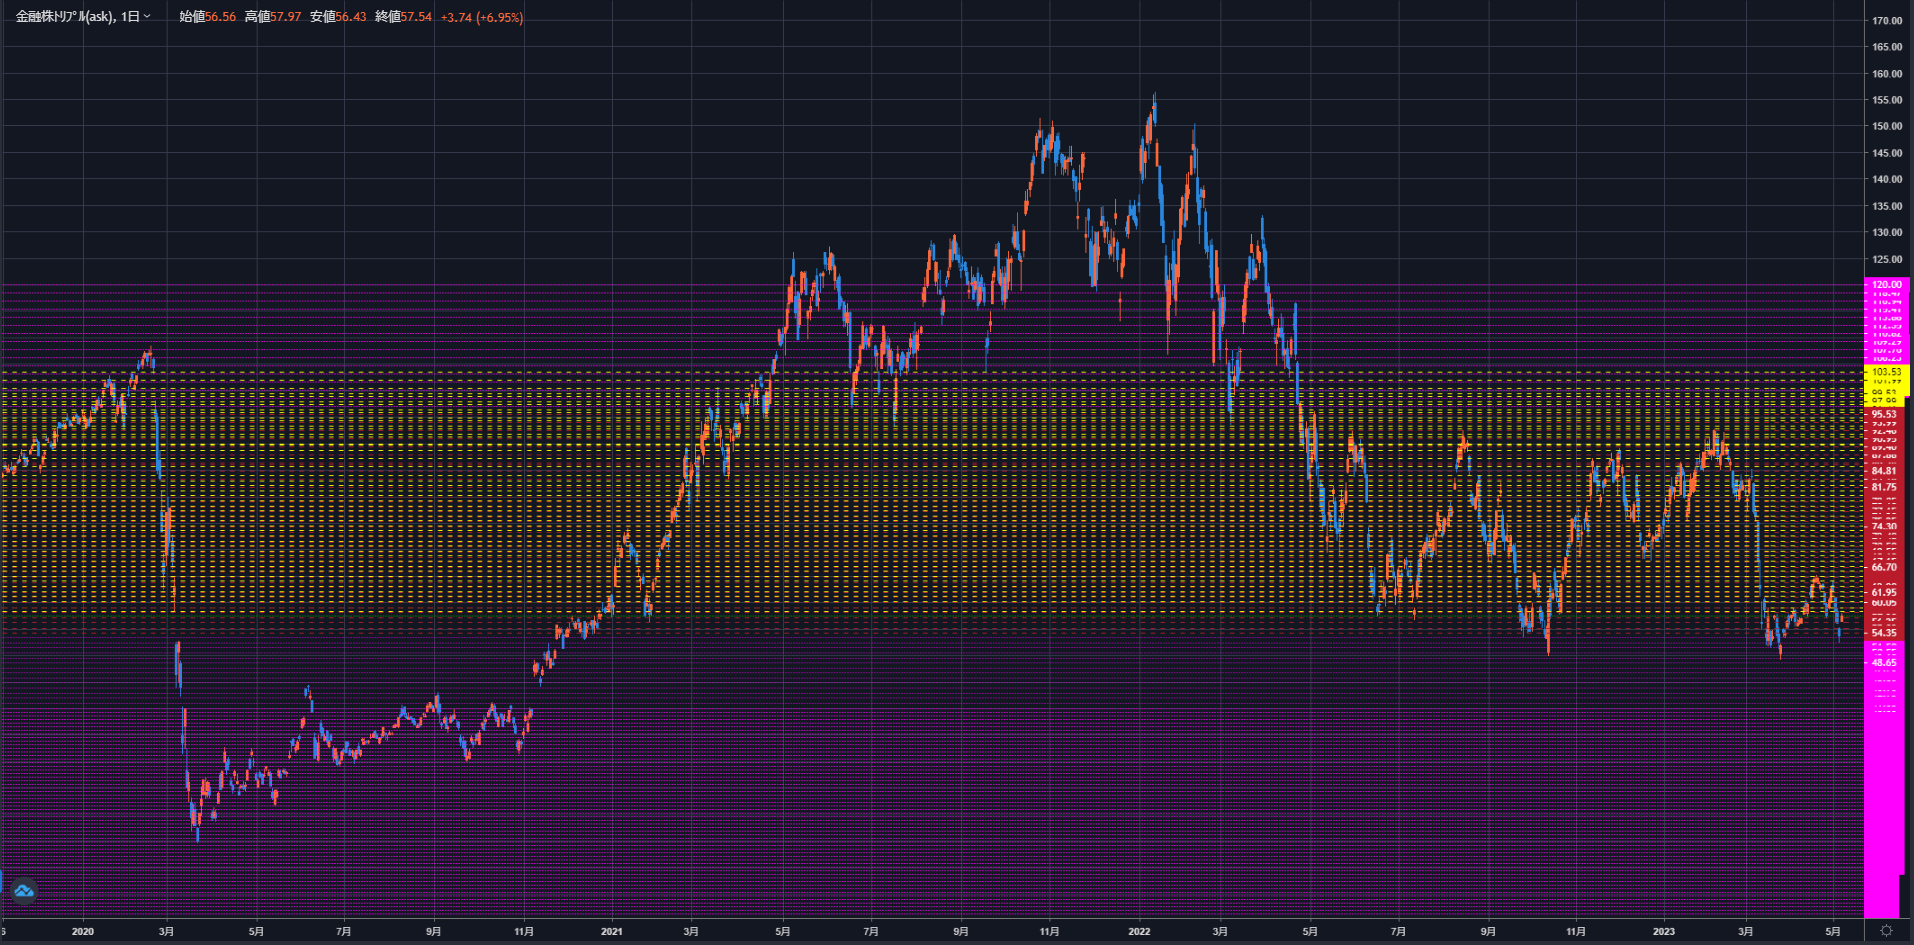Screen dimensions: 1914x945
Task: Select the 2022 time axis label
Action: pyautogui.click(x=1139, y=931)
